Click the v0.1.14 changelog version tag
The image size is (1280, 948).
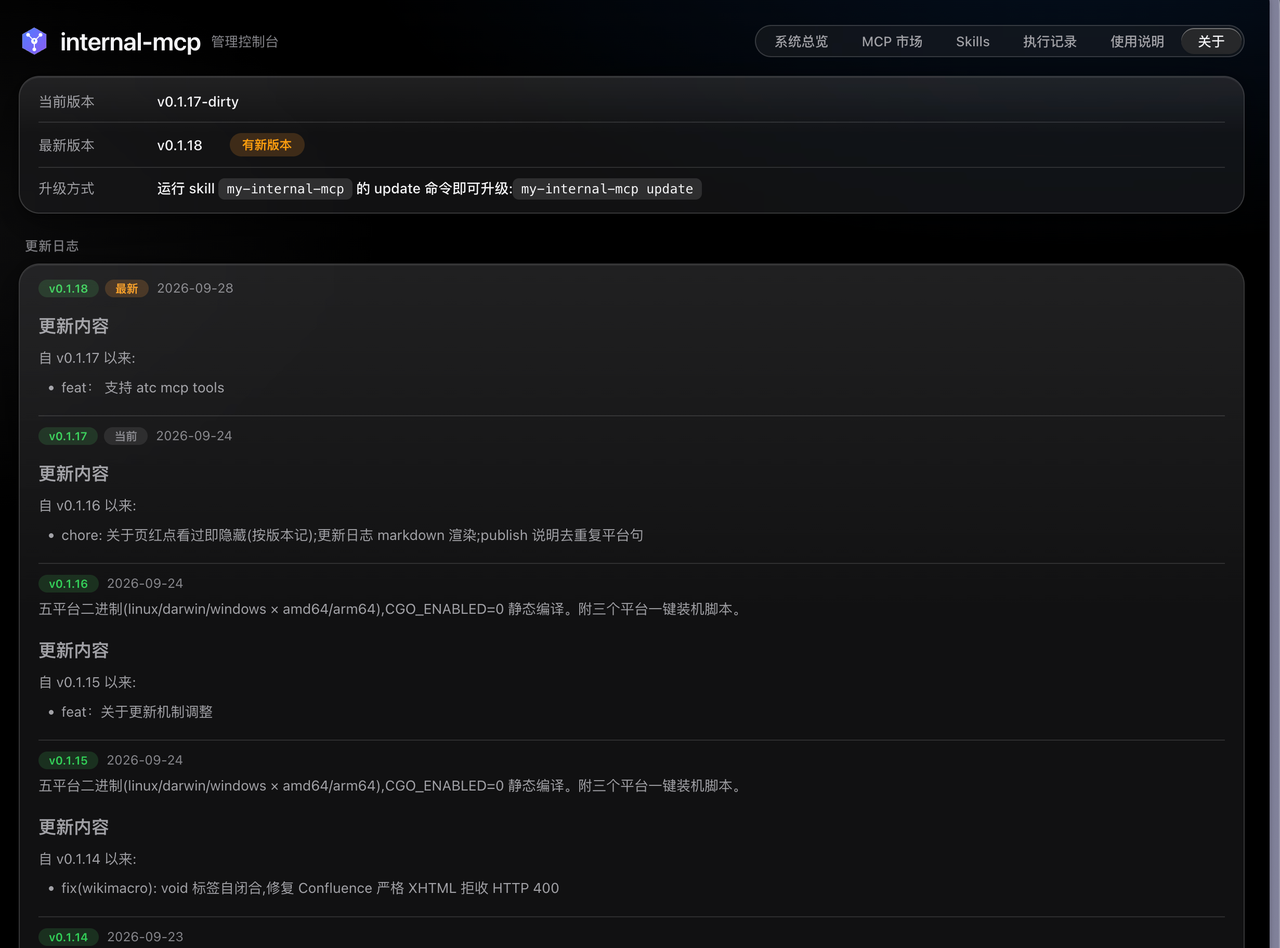(68, 937)
